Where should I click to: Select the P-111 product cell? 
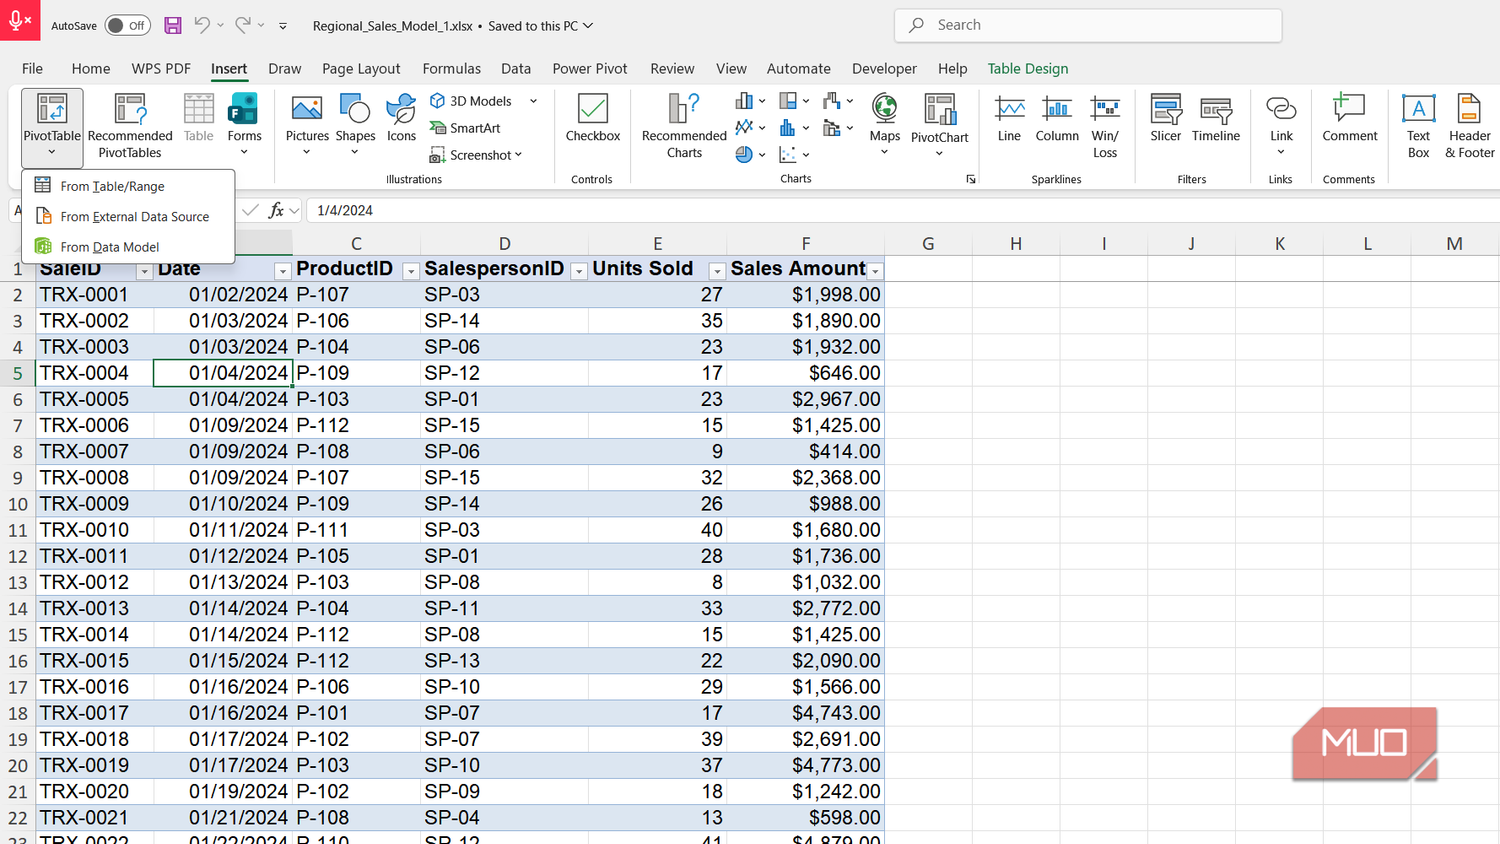click(x=356, y=530)
